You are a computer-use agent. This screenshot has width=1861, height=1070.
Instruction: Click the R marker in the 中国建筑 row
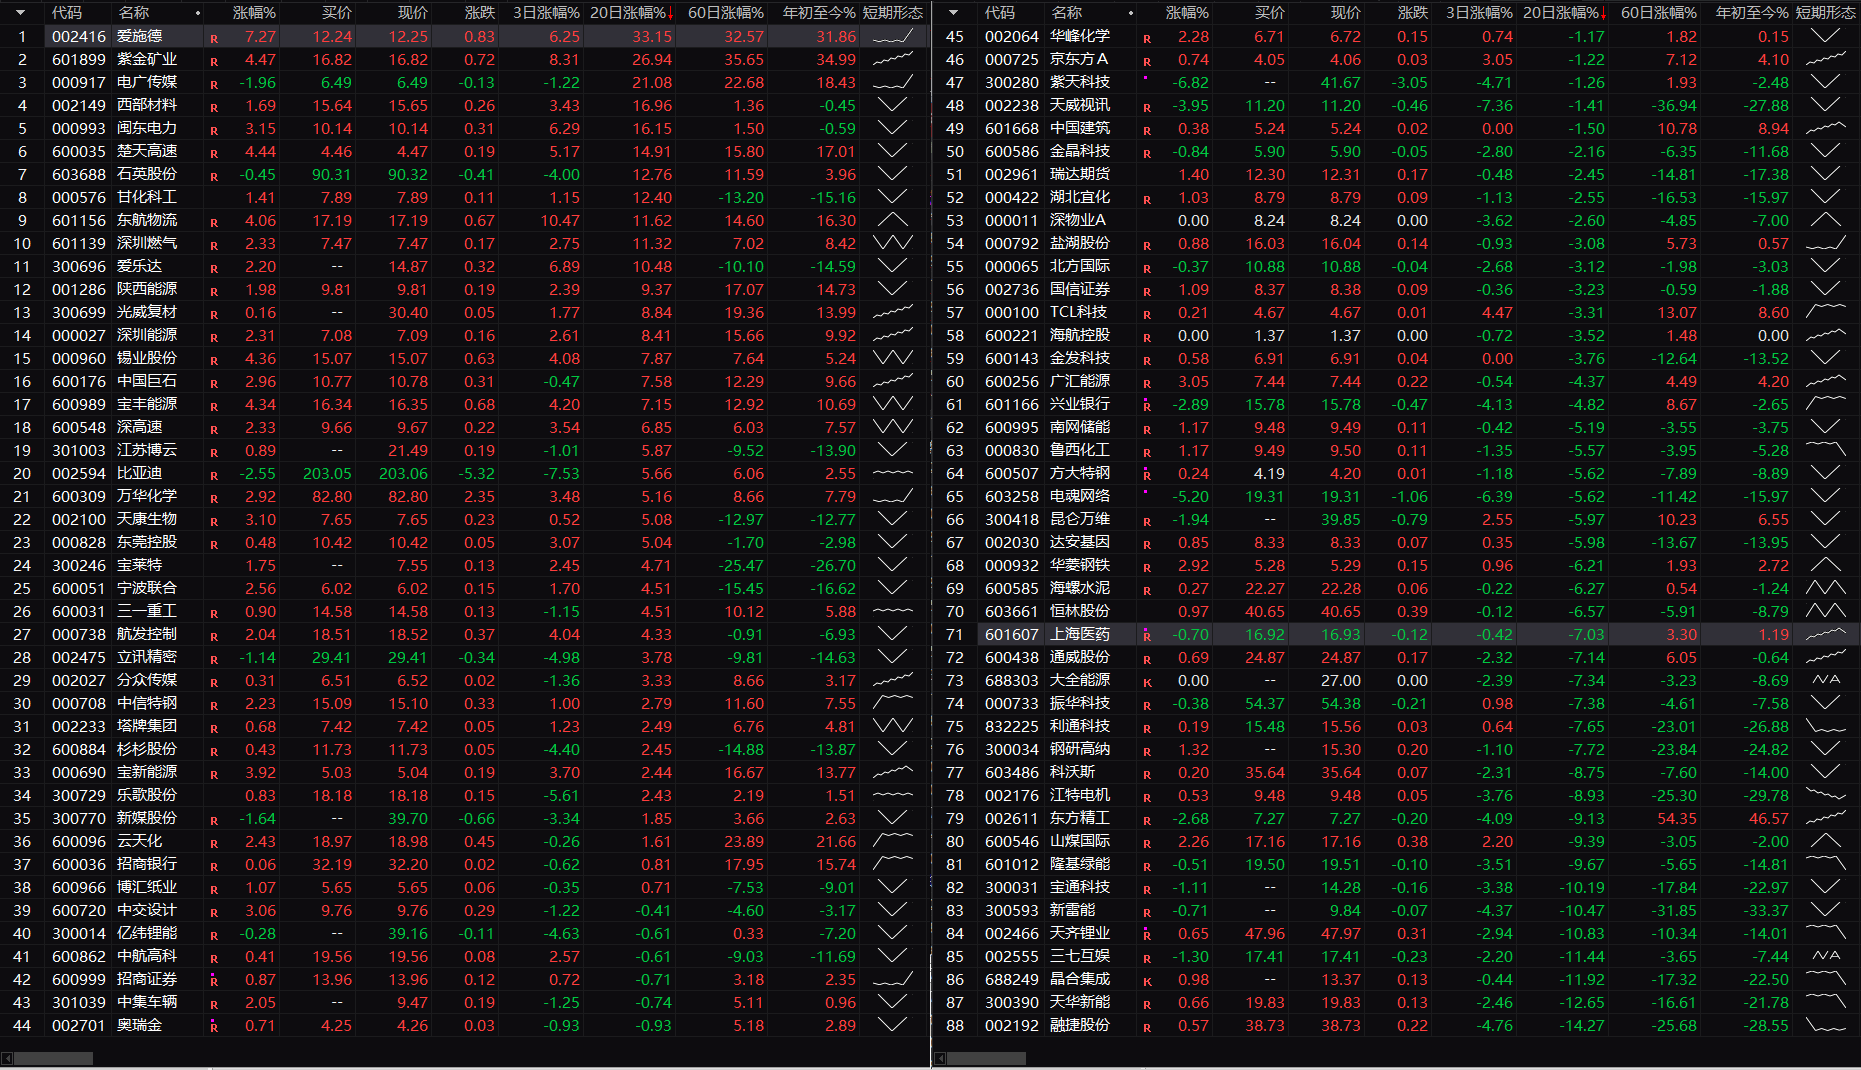click(1147, 130)
